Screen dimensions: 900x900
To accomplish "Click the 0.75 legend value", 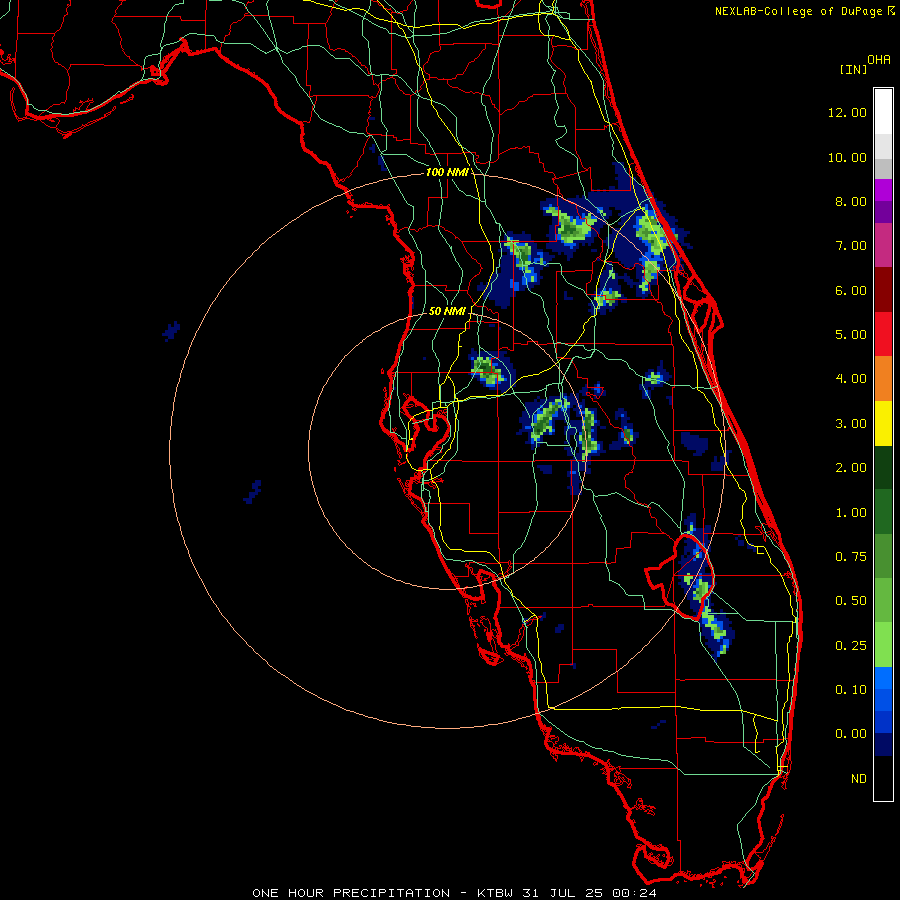I will (851, 557).
